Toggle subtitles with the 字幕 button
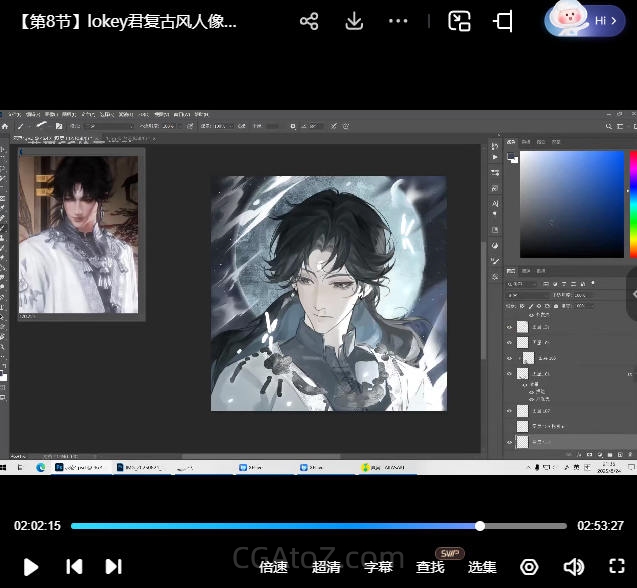Image resolution: width=637 pixels, height=588 pixels. click(378, 567)
